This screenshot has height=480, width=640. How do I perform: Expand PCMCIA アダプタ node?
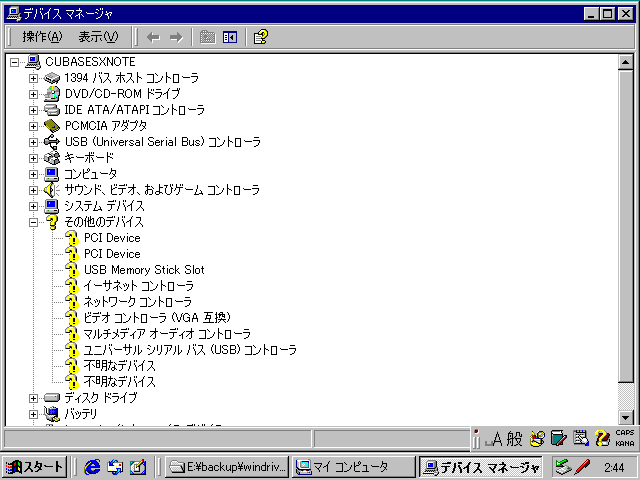(x=33, y=126)
